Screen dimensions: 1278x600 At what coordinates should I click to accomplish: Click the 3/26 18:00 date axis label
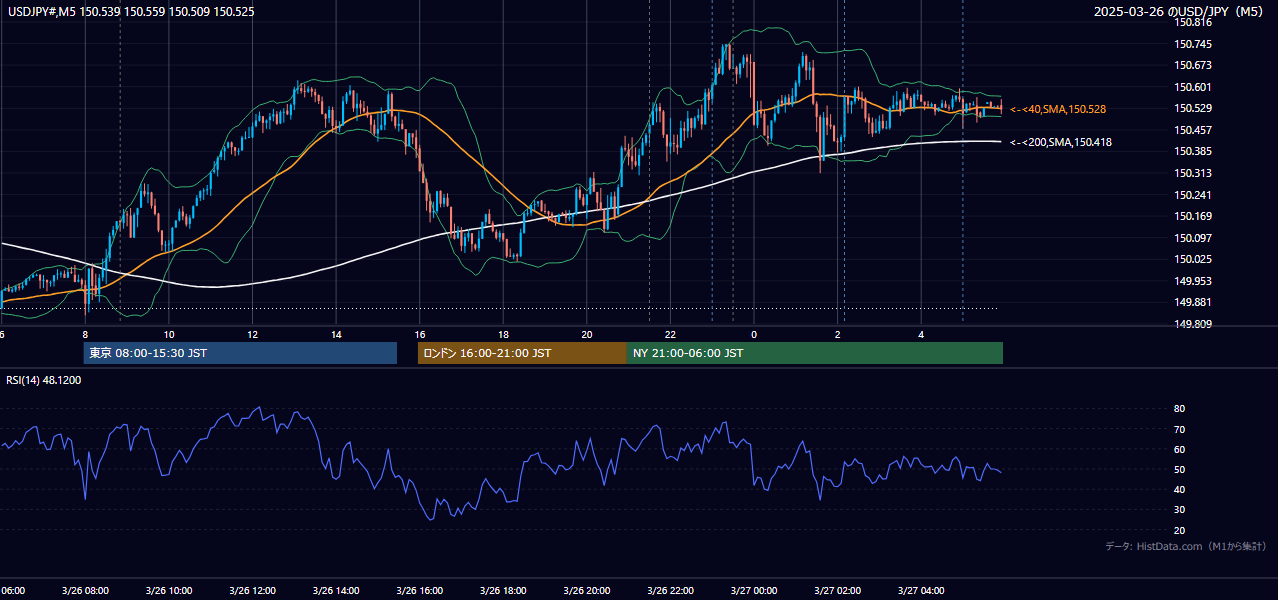click(503, 591)
